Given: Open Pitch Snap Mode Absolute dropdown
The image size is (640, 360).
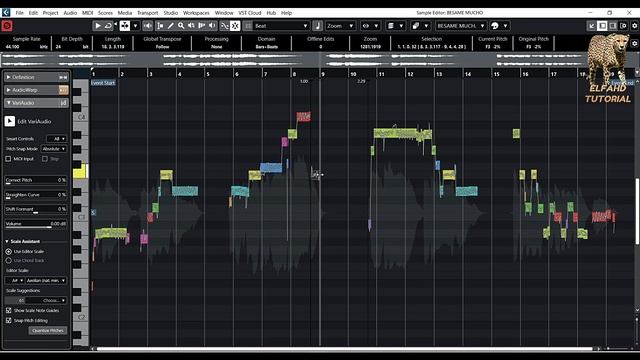Looking at the screenshot, I should pos(54,149).
